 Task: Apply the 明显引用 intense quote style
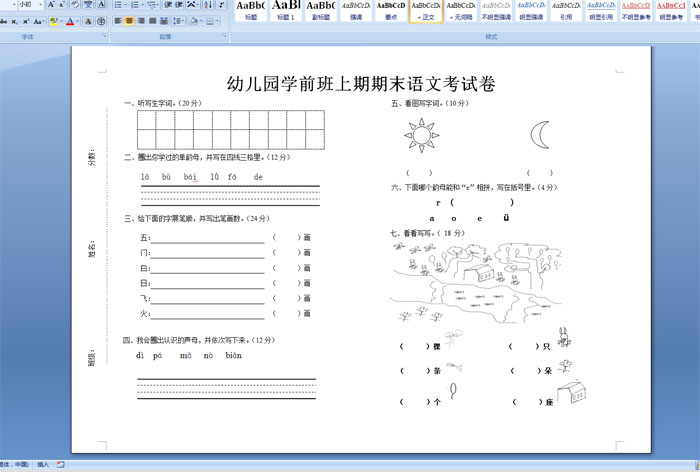pos(601,11)
